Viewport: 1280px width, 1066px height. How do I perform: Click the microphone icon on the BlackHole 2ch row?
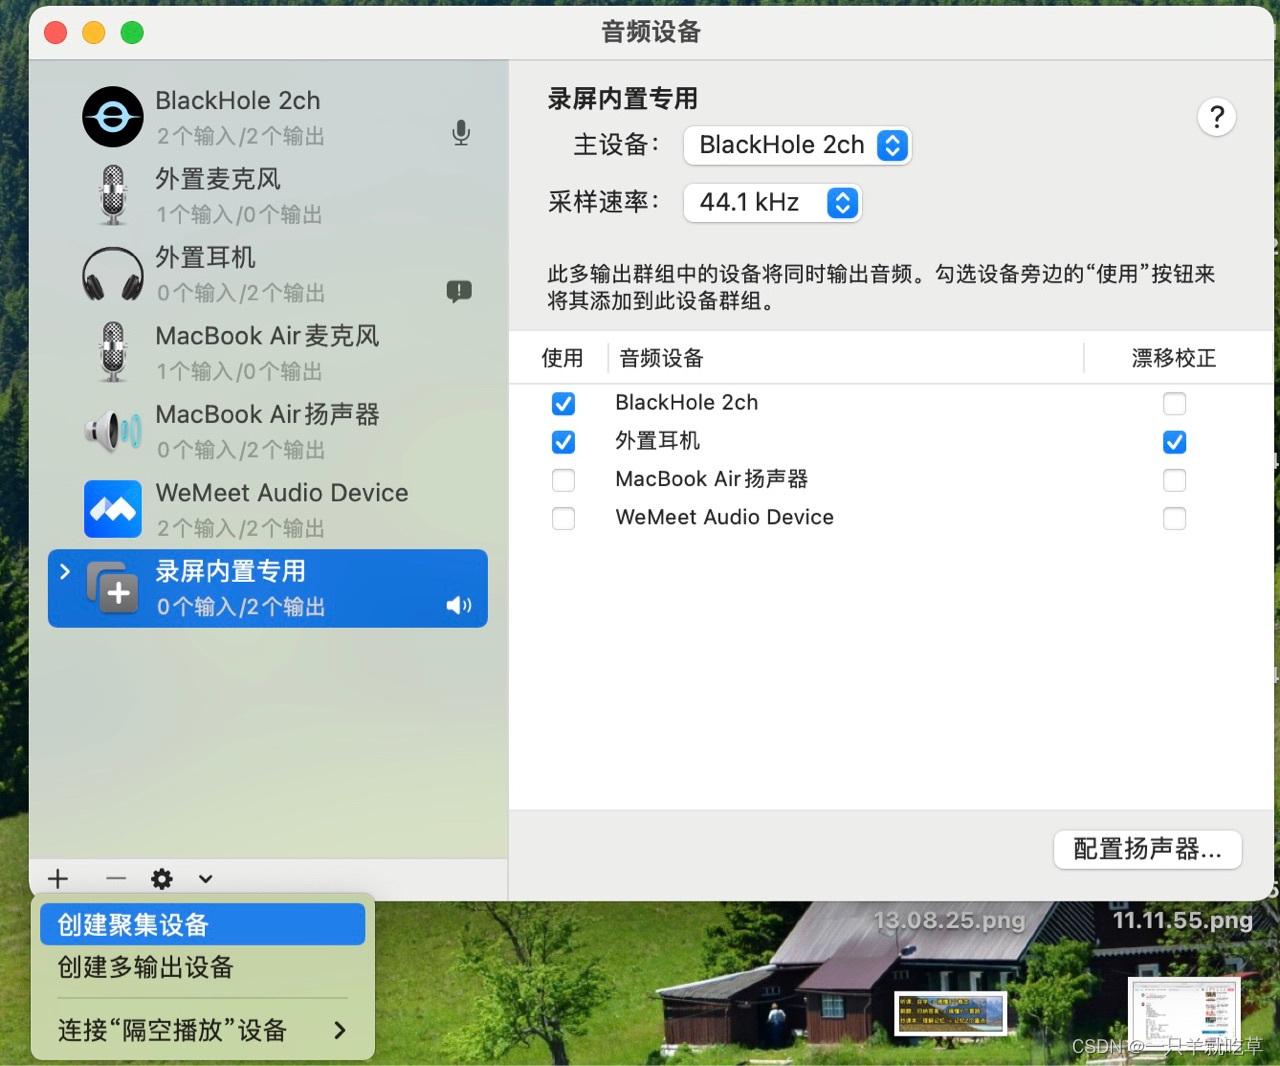tap(461, 133)
